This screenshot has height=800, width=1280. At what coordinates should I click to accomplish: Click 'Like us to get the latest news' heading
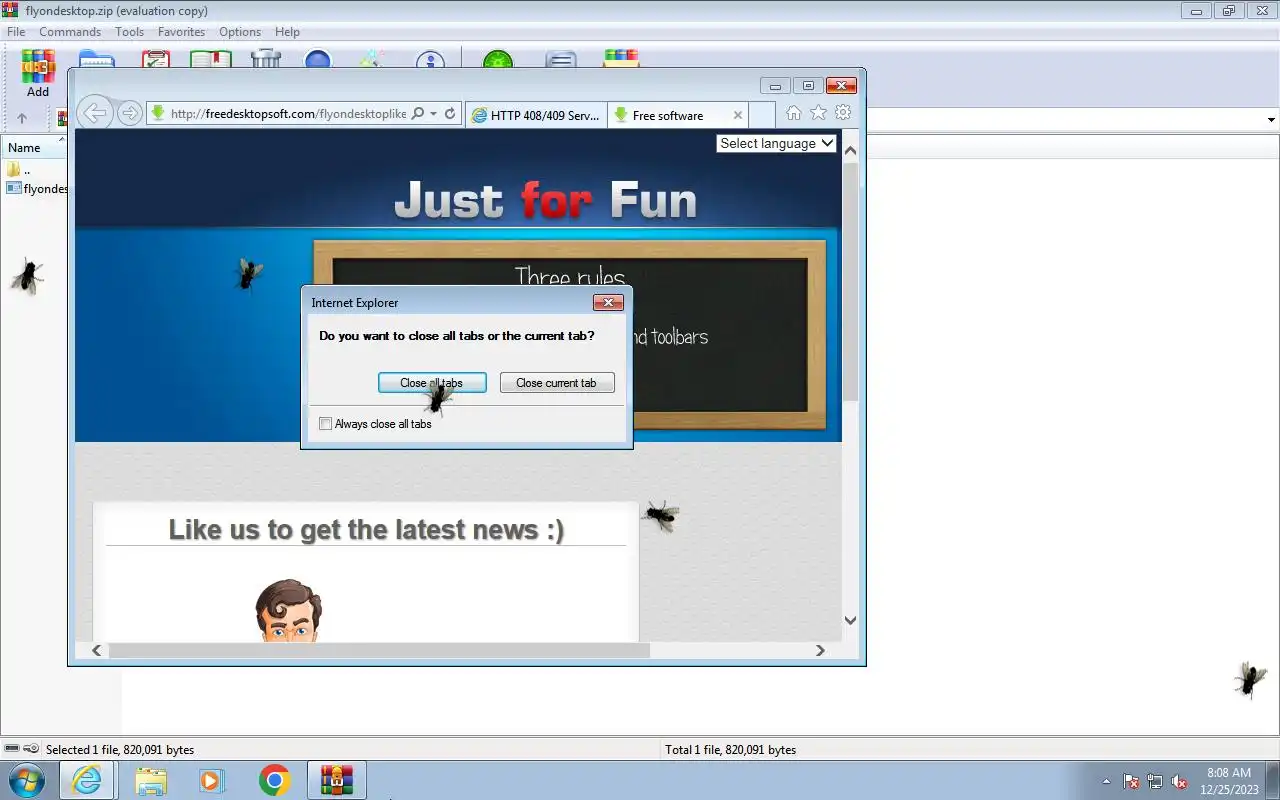366,529
